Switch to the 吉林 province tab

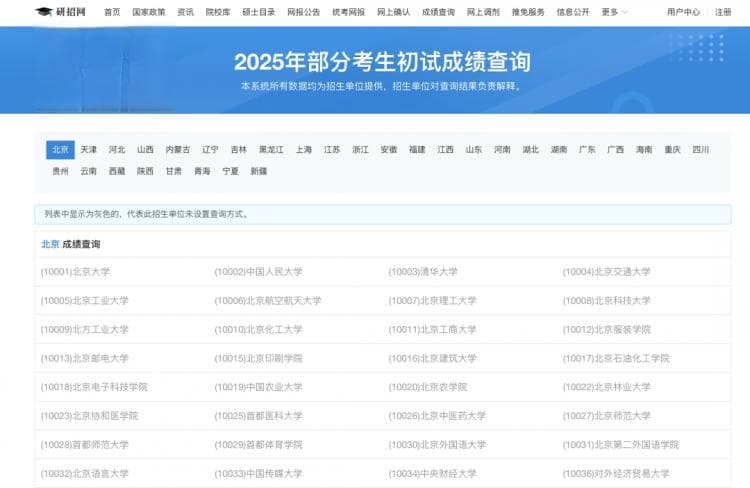click(239, 150)
